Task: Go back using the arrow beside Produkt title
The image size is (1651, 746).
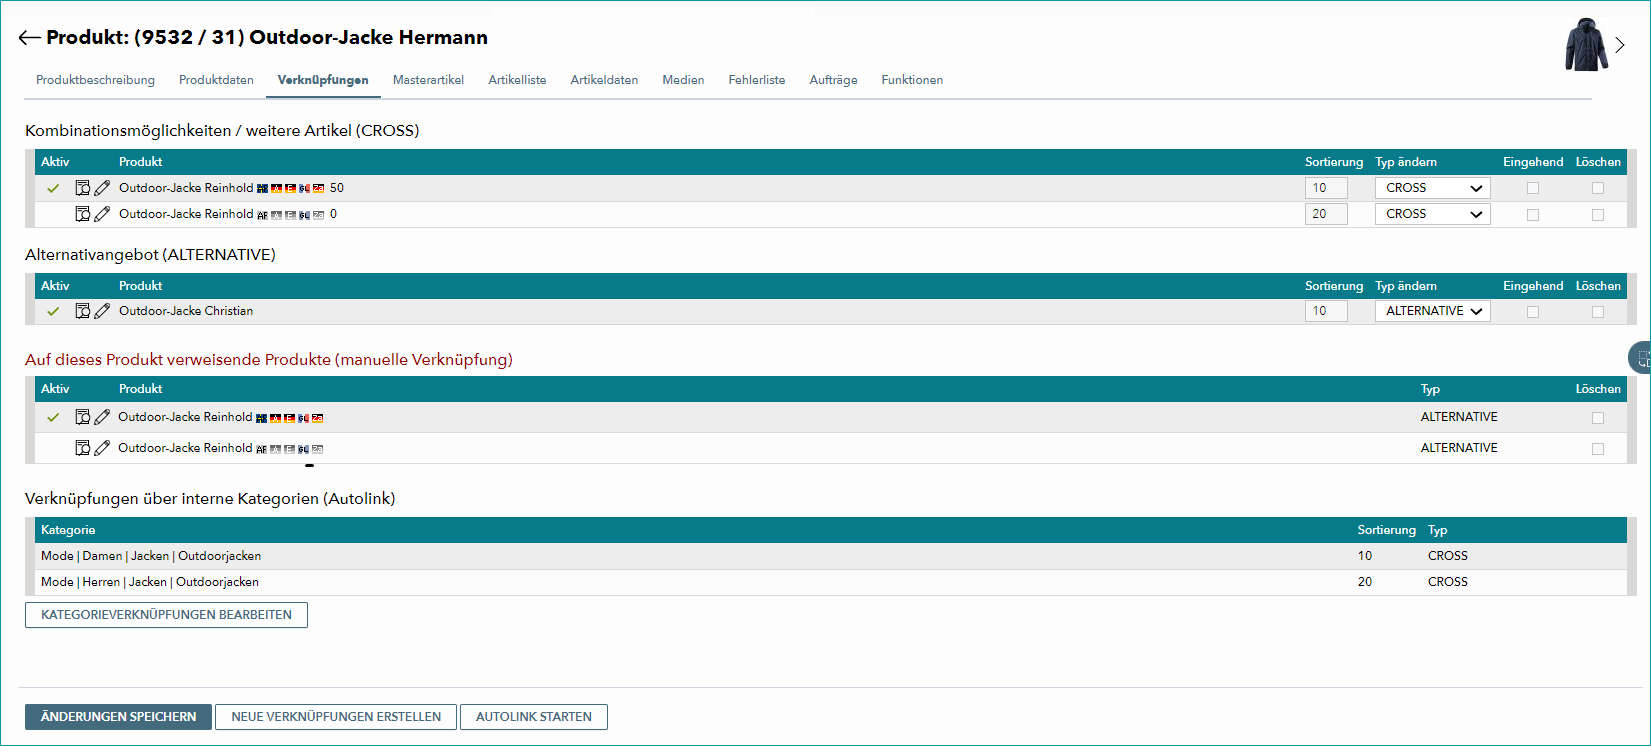Action: pyautogui.click(x=29, y=38)
